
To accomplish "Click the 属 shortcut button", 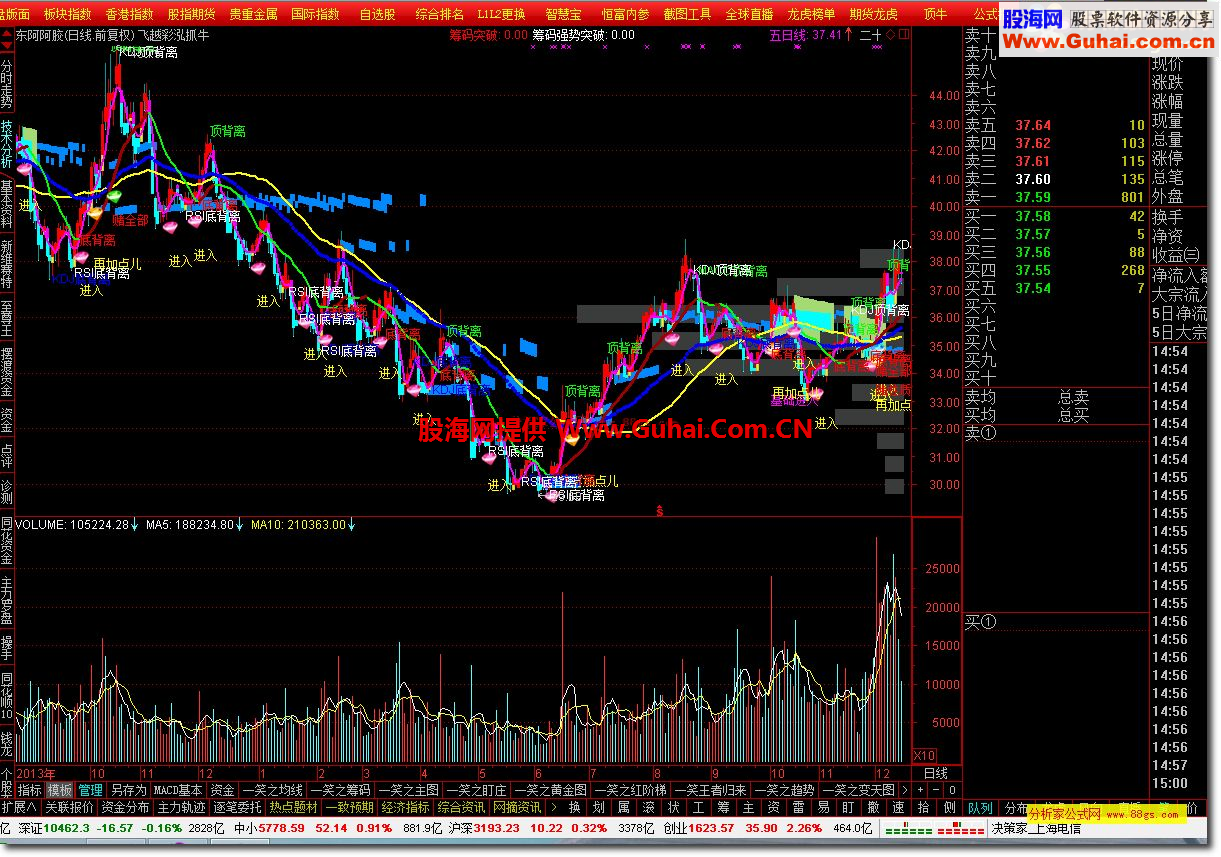I will pos(623,807).
